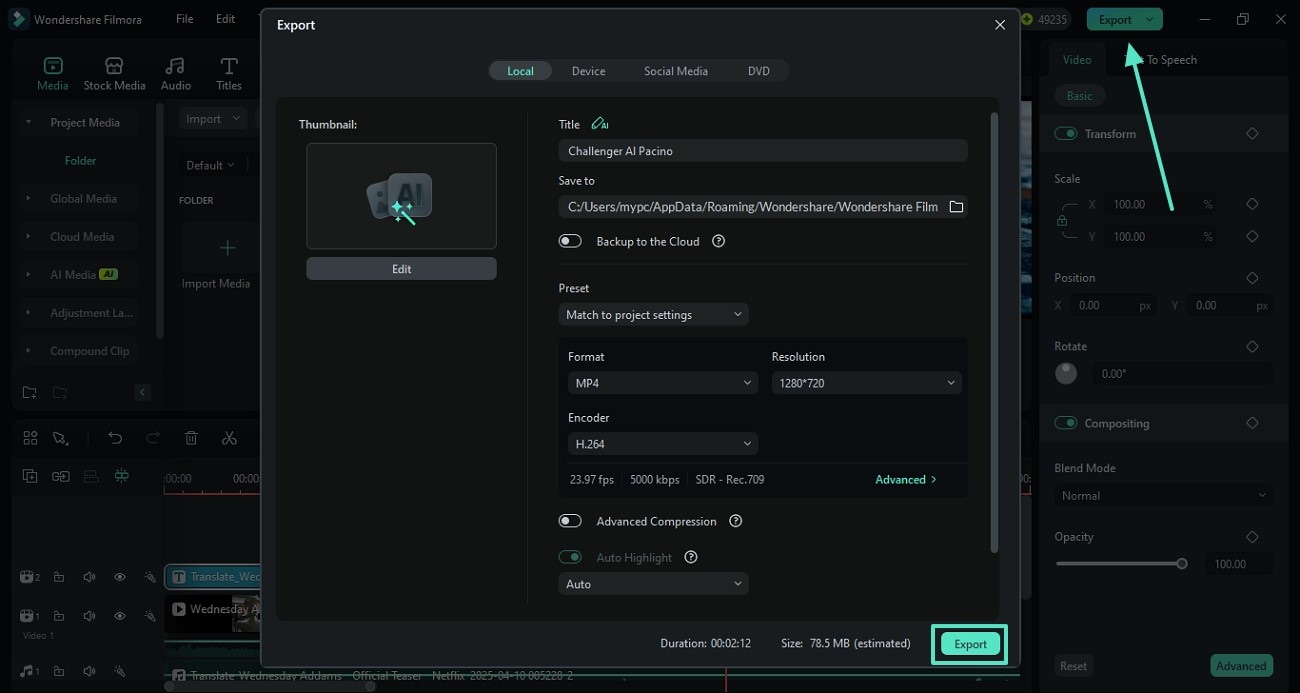Choose the select tool in timeline toolbar
The image size is (1300, 693).
pos(60,438)
